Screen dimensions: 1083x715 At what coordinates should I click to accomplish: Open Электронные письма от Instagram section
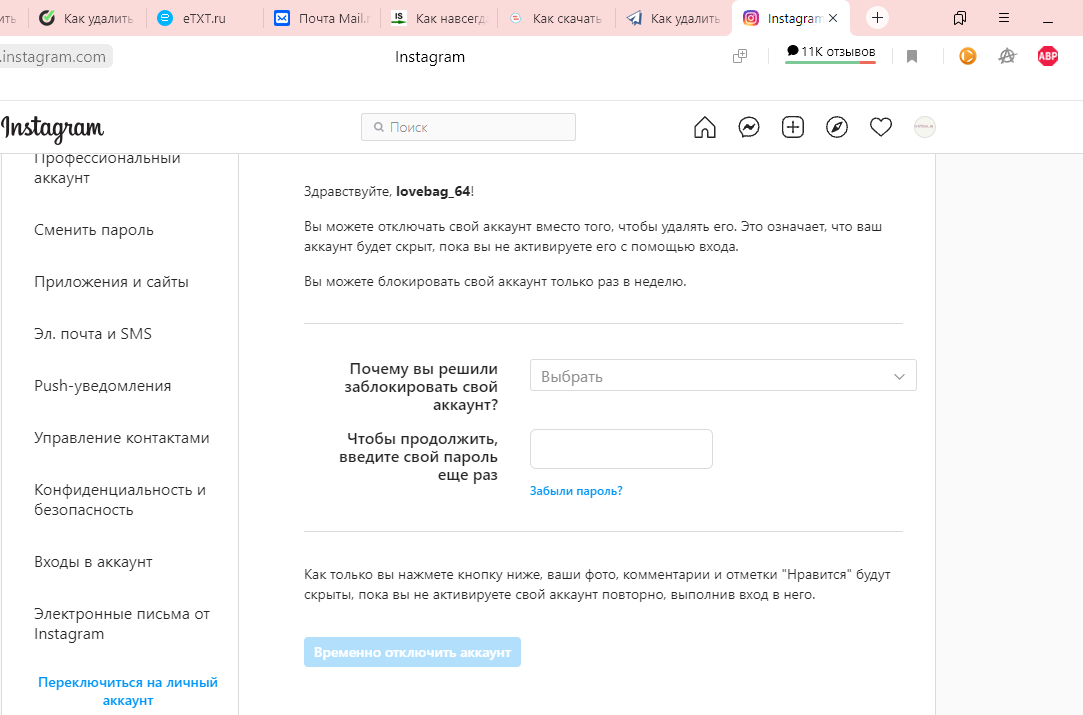click(122, 624)
